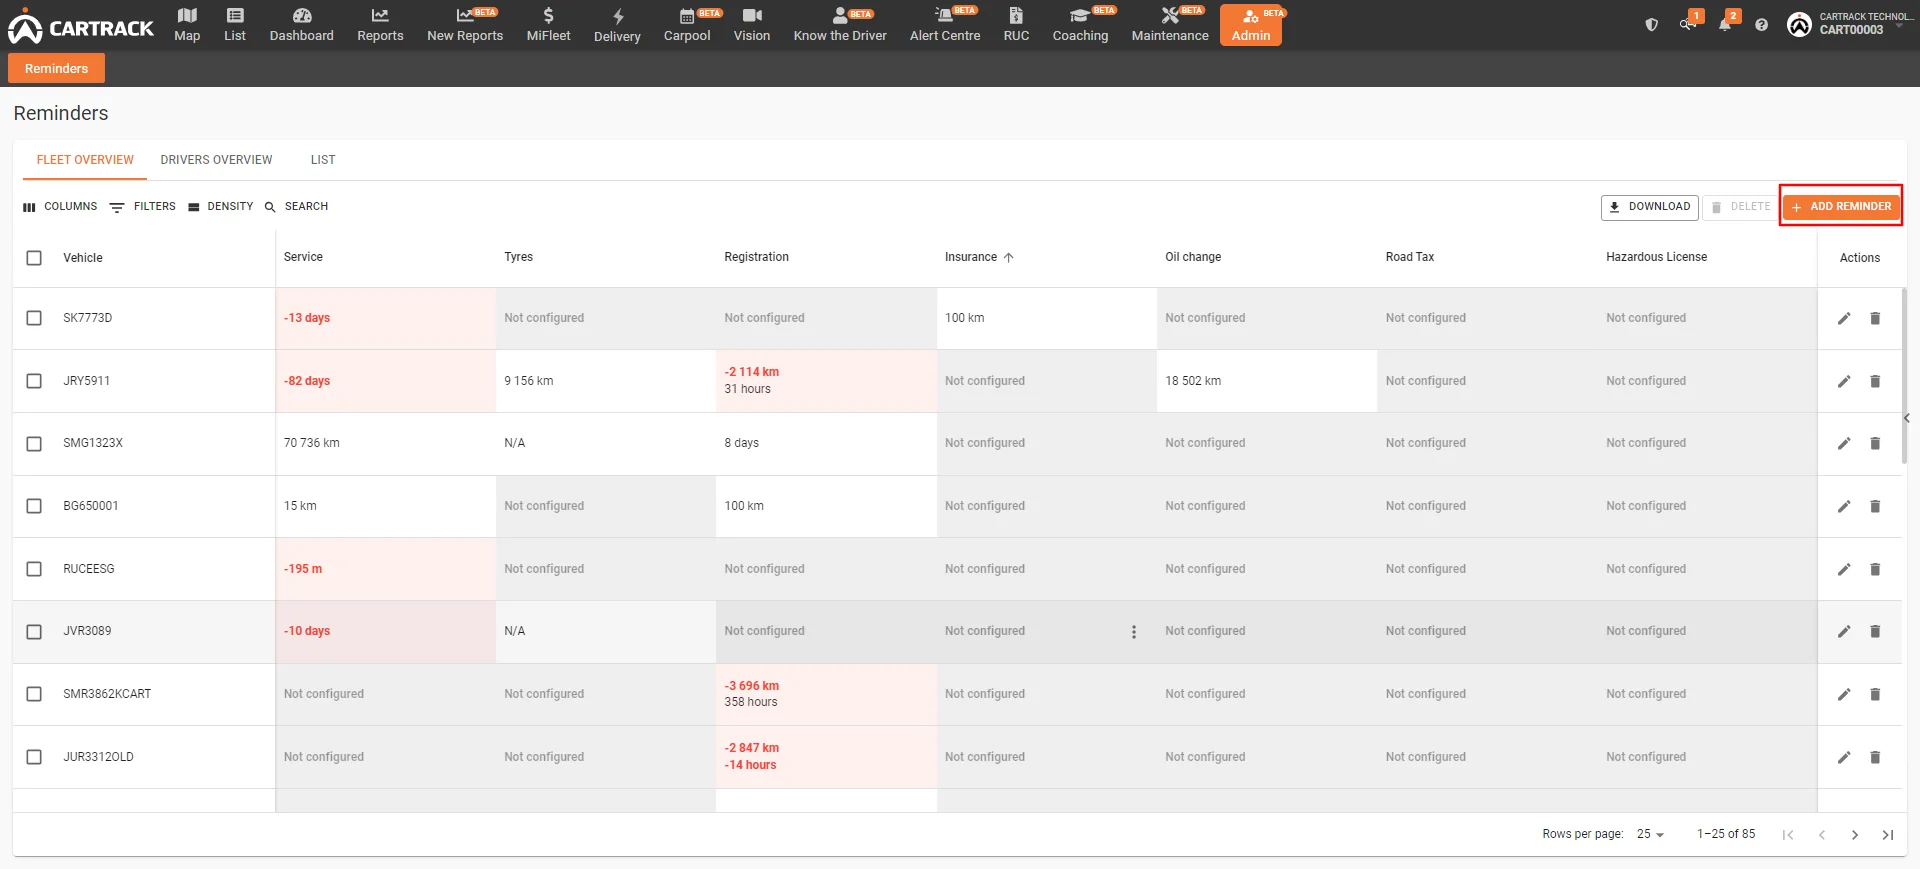Open the help question mark icon
The width and height of the screenshot is (1920, 869).
pos(1761,25)
